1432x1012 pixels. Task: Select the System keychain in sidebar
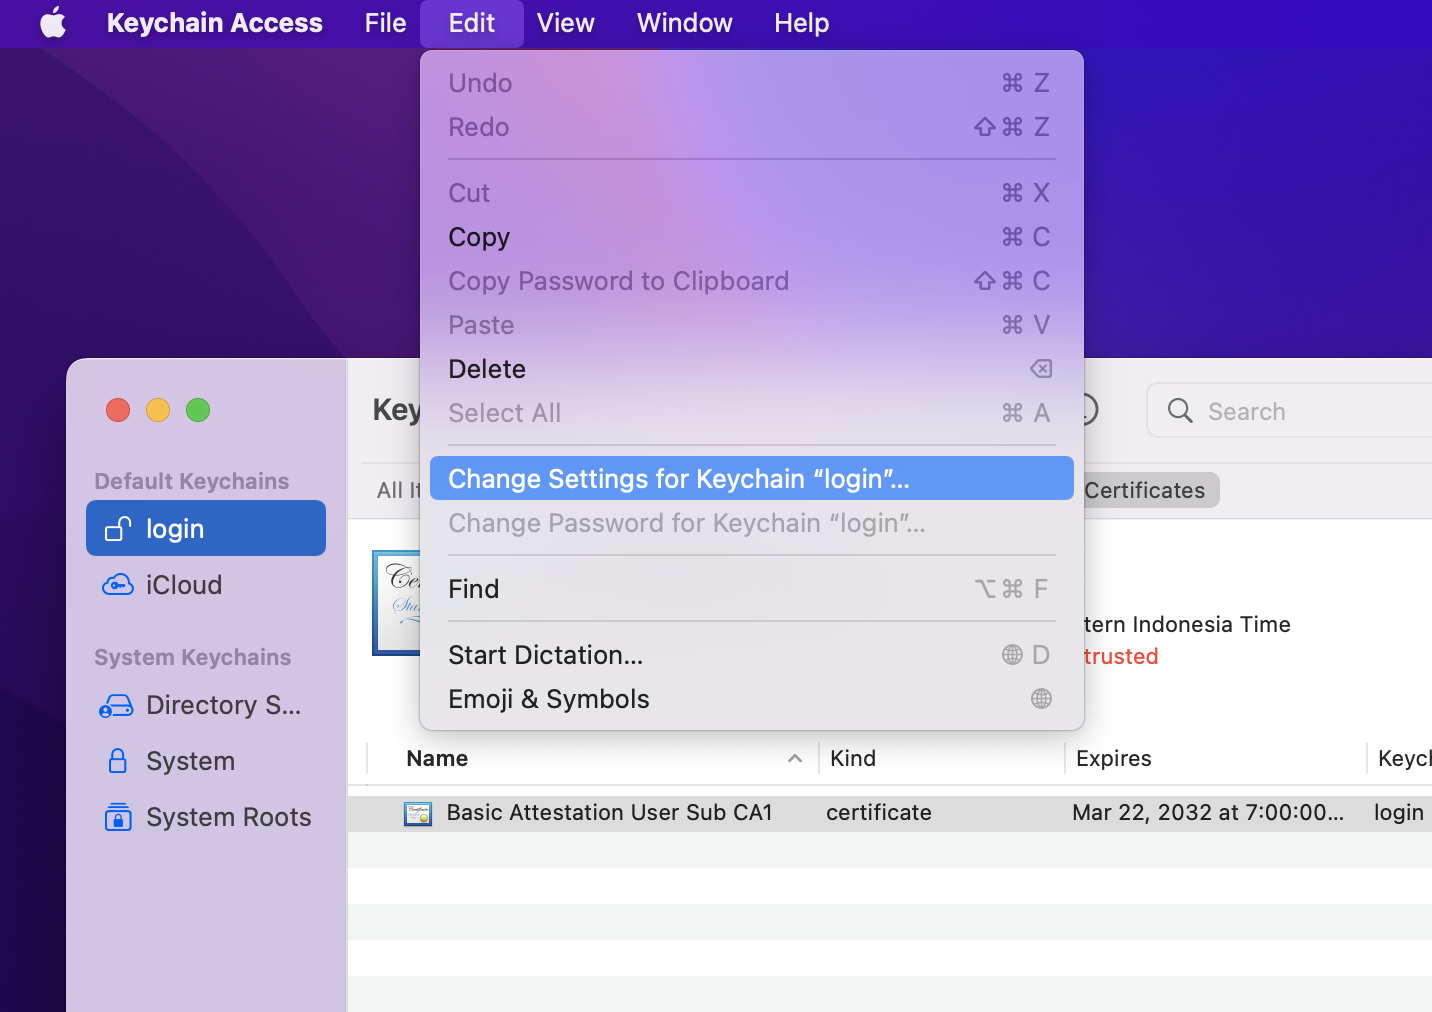(x=206, y=761)
